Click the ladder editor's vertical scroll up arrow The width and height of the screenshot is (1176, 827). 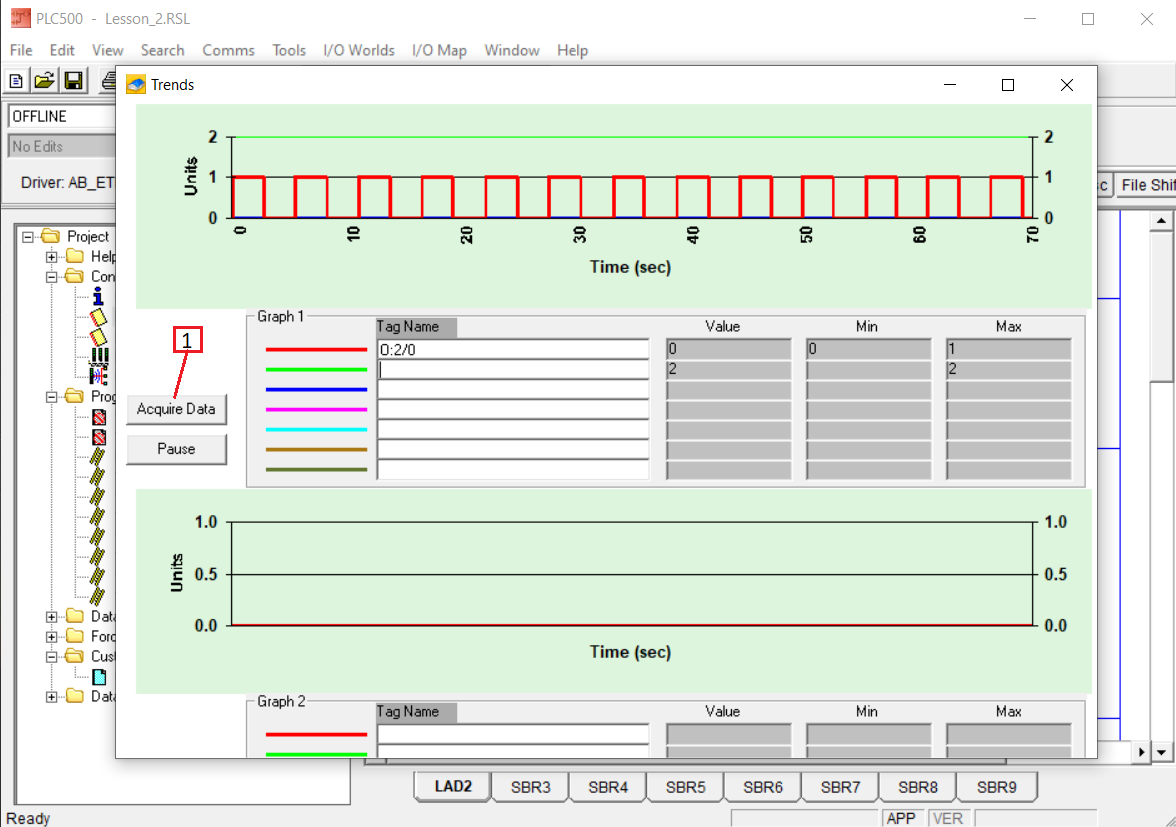pos(1161,220)
